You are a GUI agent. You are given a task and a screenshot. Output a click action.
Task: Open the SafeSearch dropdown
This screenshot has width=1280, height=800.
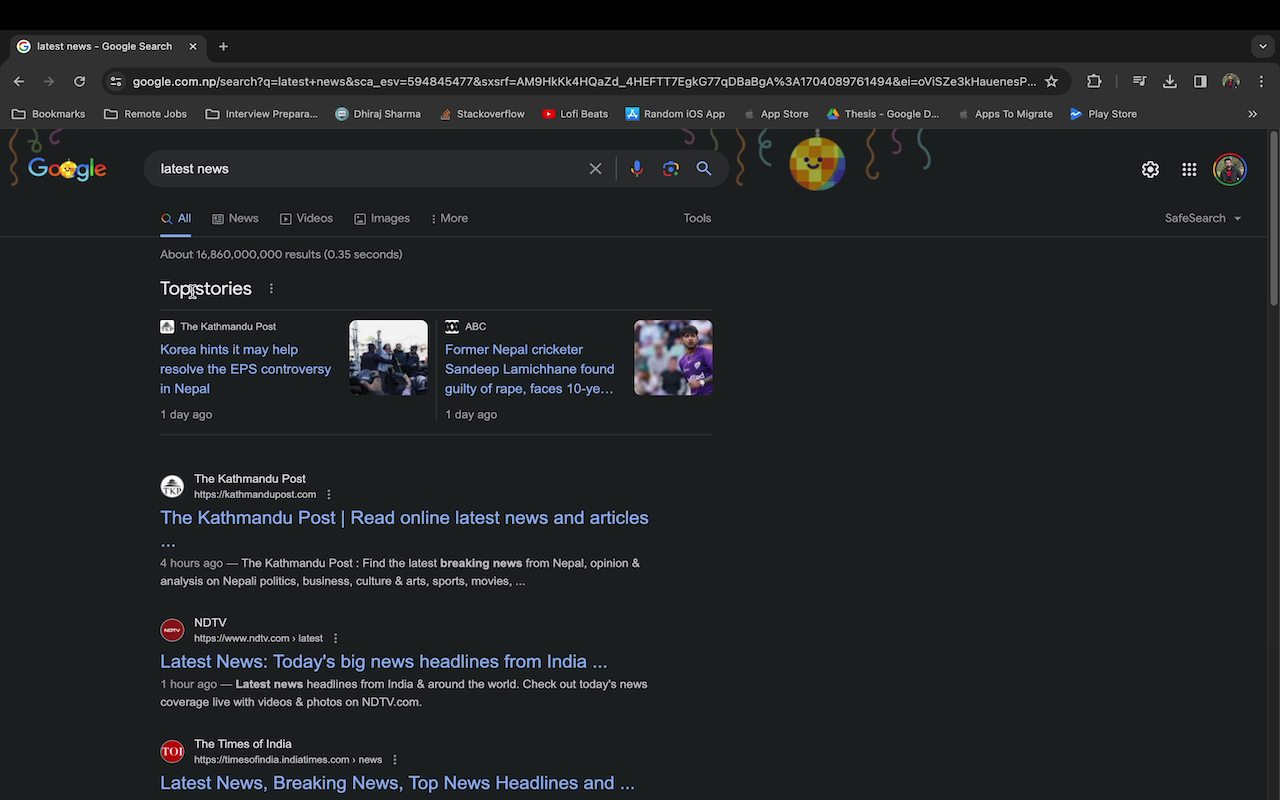point(1202,218)
